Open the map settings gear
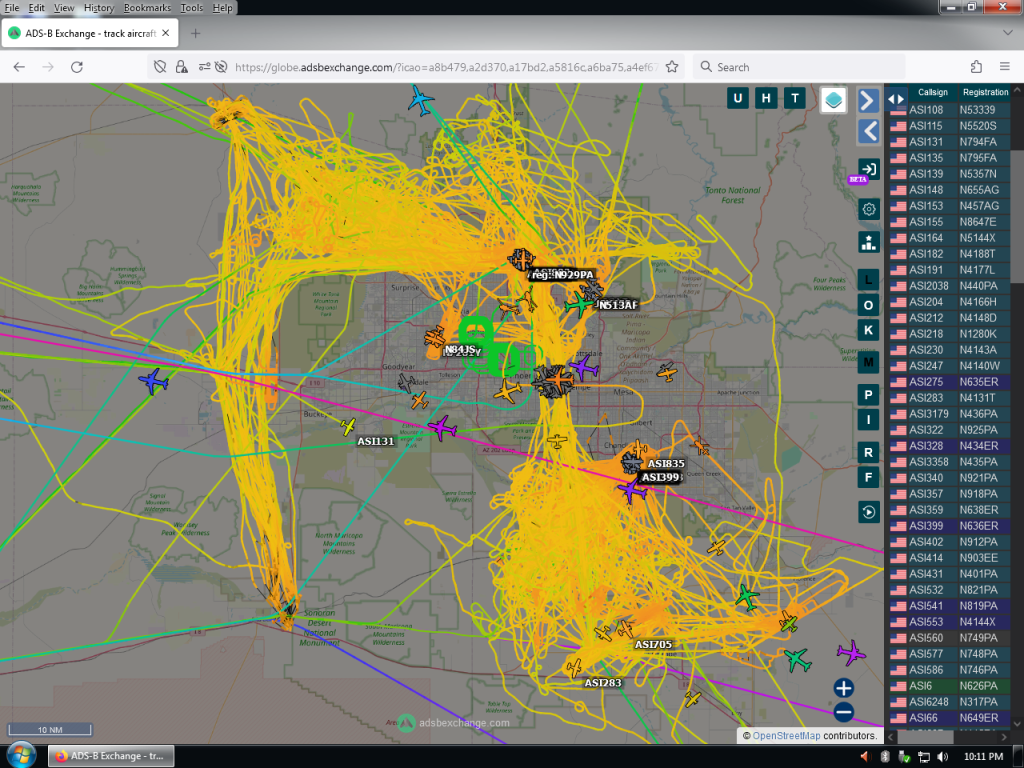Image resolution: width=1024 pixels, height=768 pixels. (x=869, y=209)
